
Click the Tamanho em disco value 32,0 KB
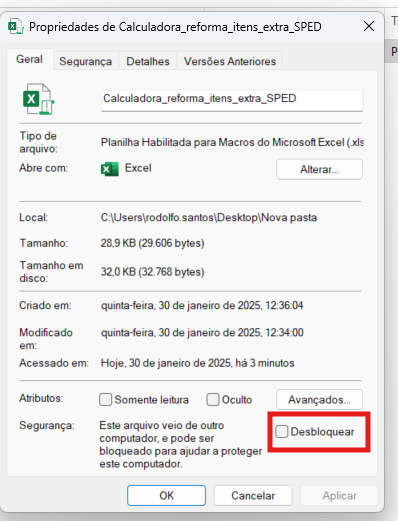pyautogui.click(x=152, y=272)
